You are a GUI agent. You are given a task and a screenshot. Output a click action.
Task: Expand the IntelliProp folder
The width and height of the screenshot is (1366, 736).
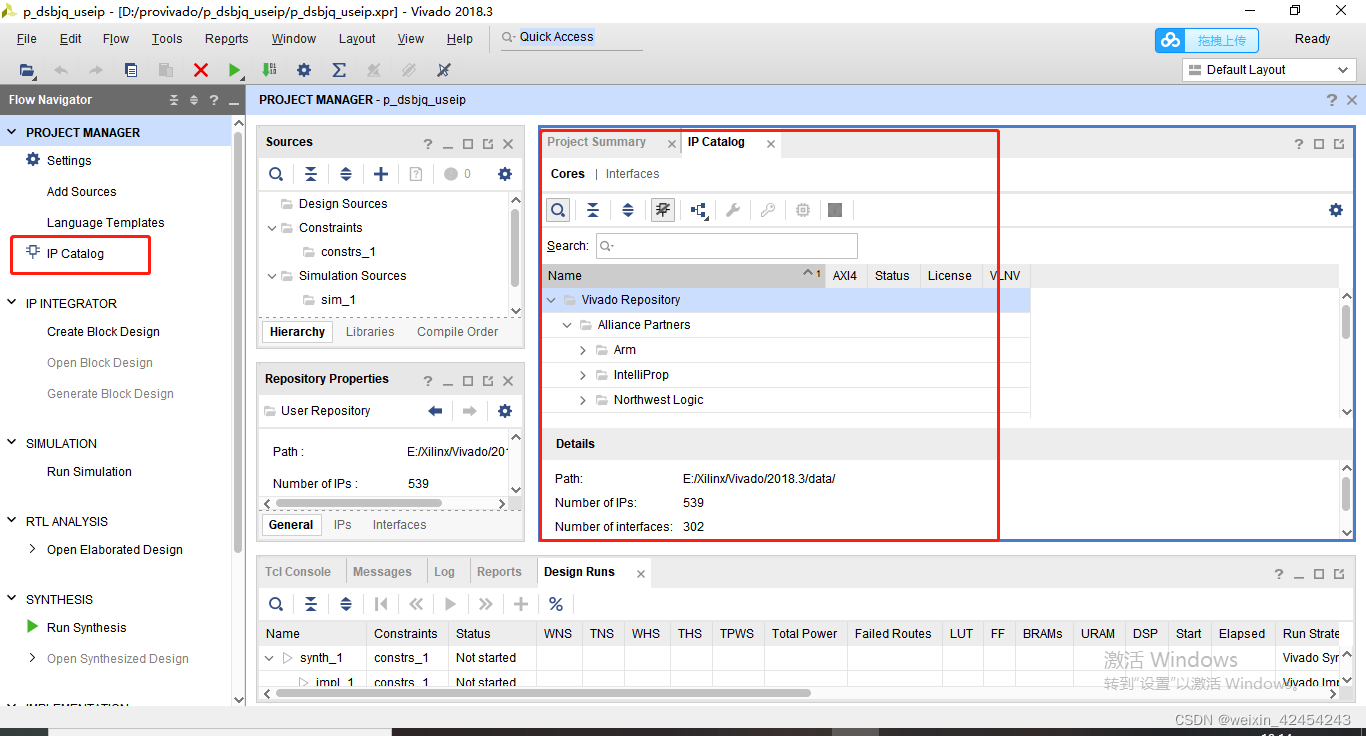point(583,375)
